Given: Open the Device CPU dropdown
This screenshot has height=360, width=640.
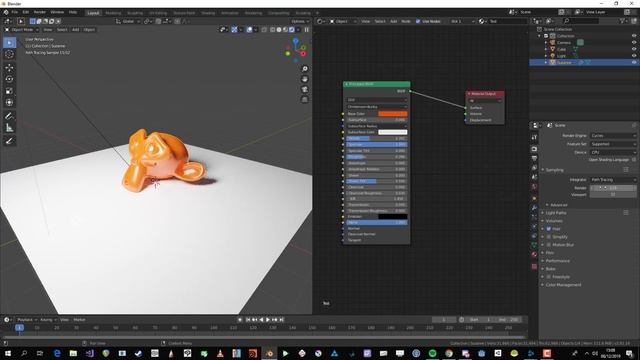Looking at the screenshot, I should click(x=613, y=152).
